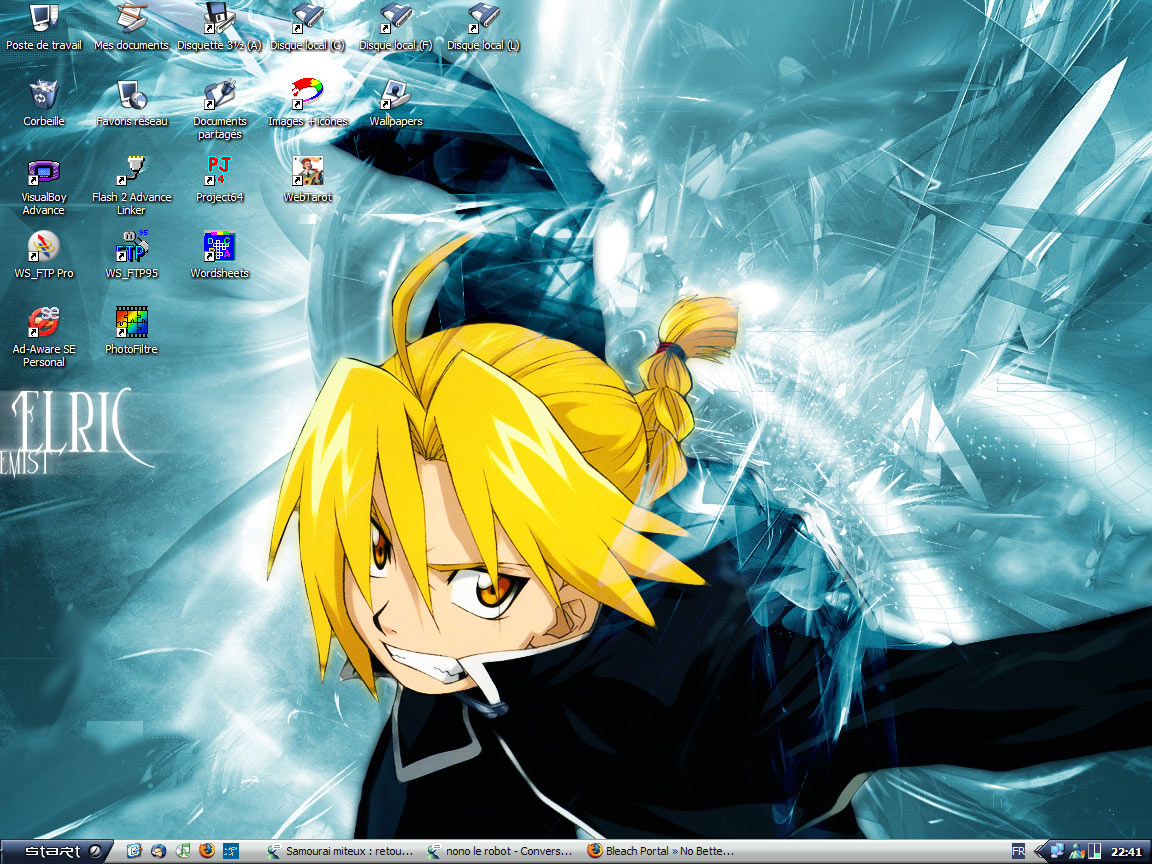Switch to nono le robot conversation

500,852
